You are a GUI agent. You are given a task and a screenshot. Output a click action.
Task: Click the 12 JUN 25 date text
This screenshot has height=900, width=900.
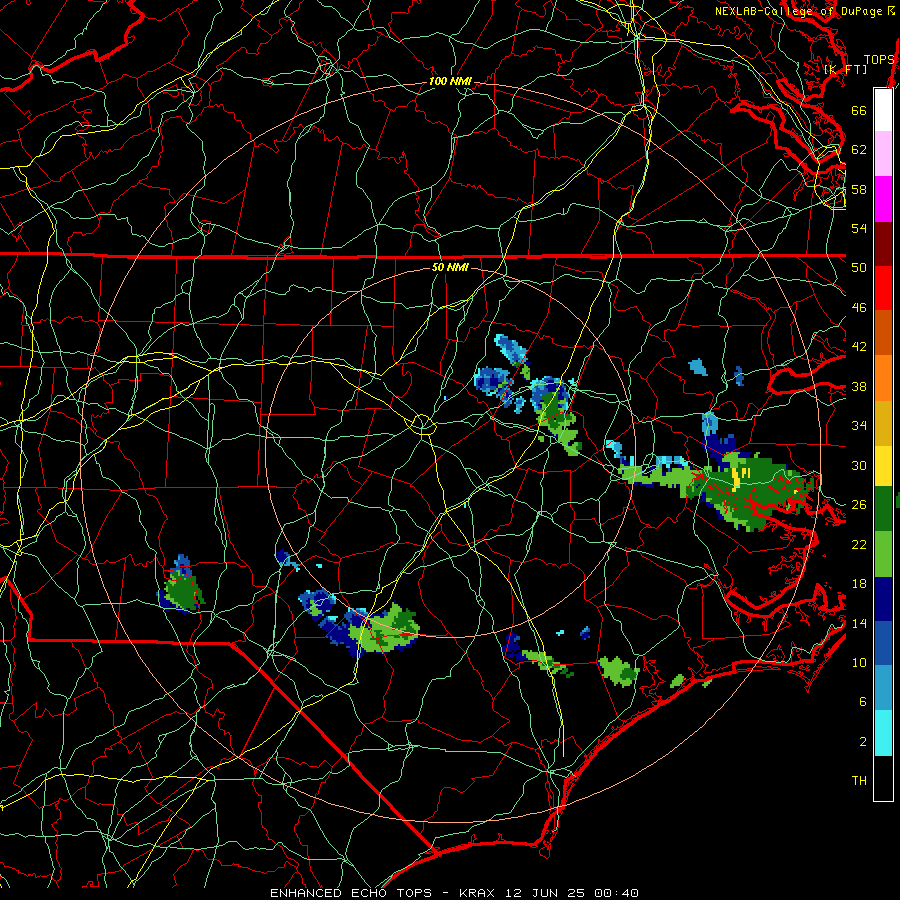pyautogui.click(x=547, y=893)
